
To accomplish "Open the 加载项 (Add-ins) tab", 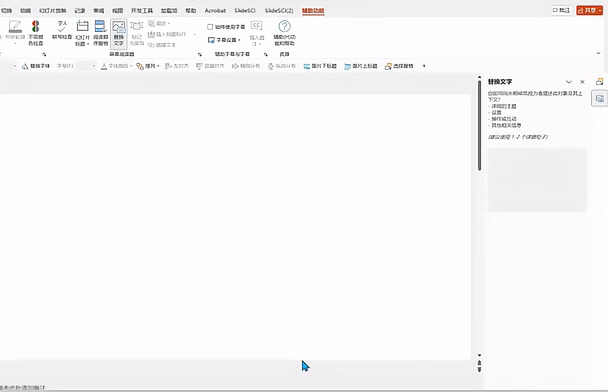I will 169,10.
